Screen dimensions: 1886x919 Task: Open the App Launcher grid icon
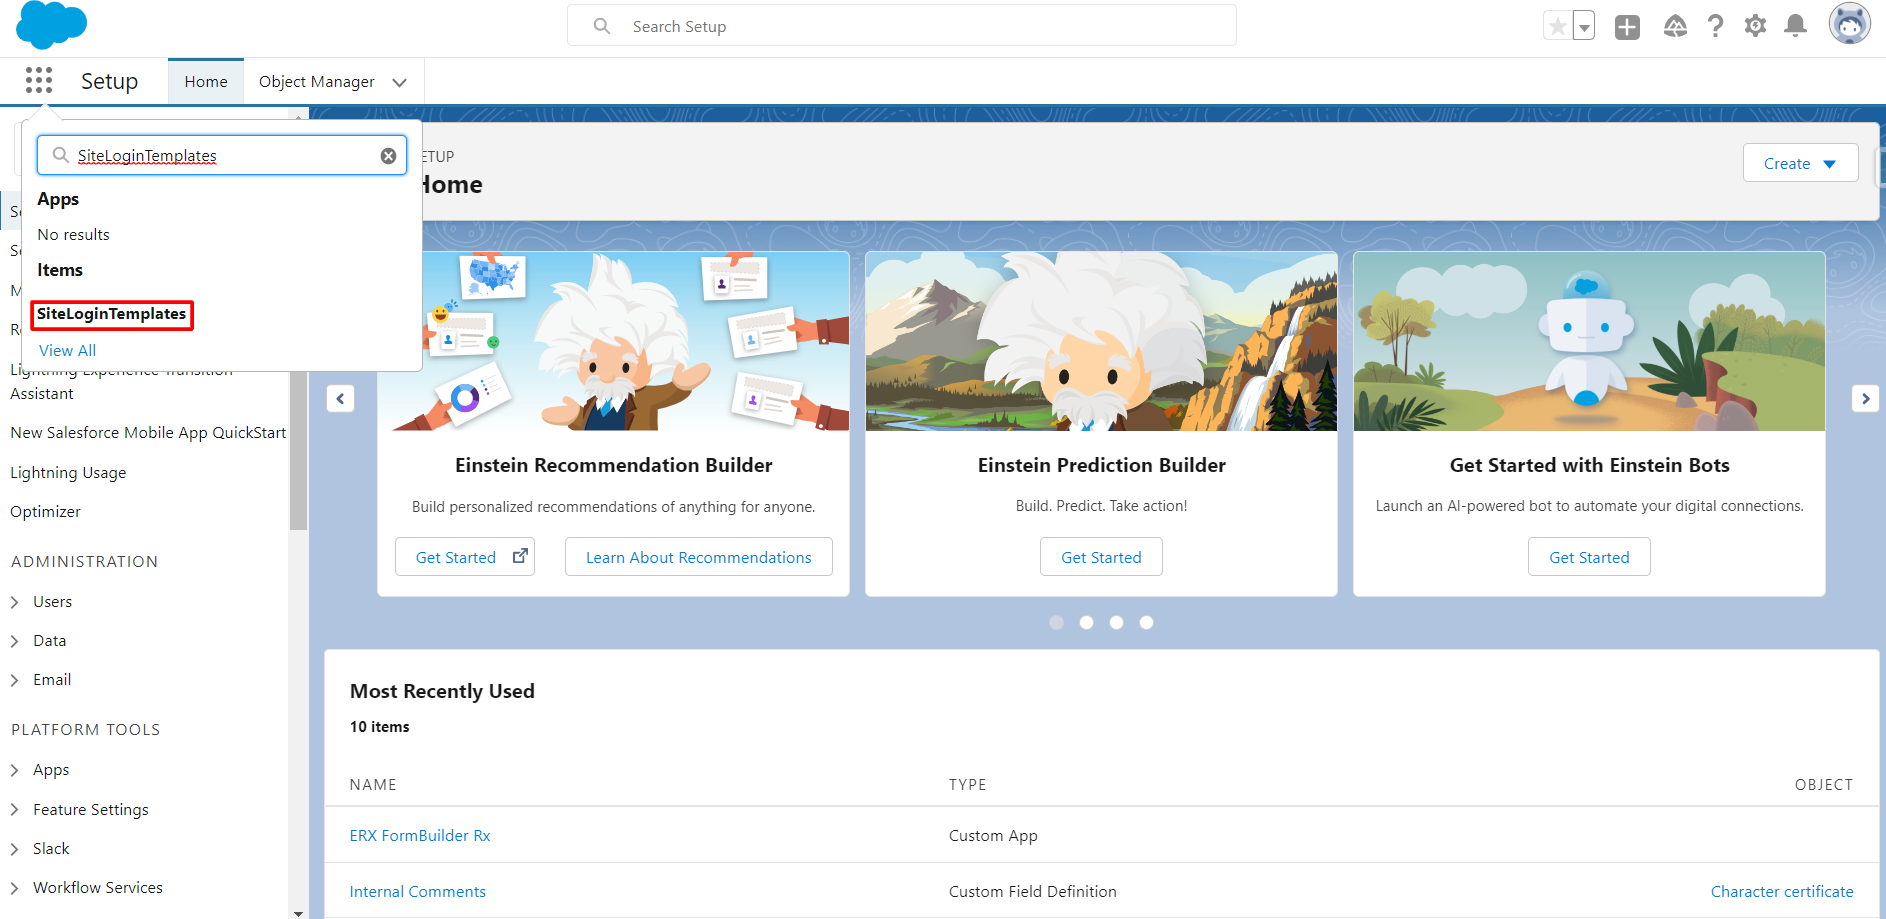pos(39,80)
